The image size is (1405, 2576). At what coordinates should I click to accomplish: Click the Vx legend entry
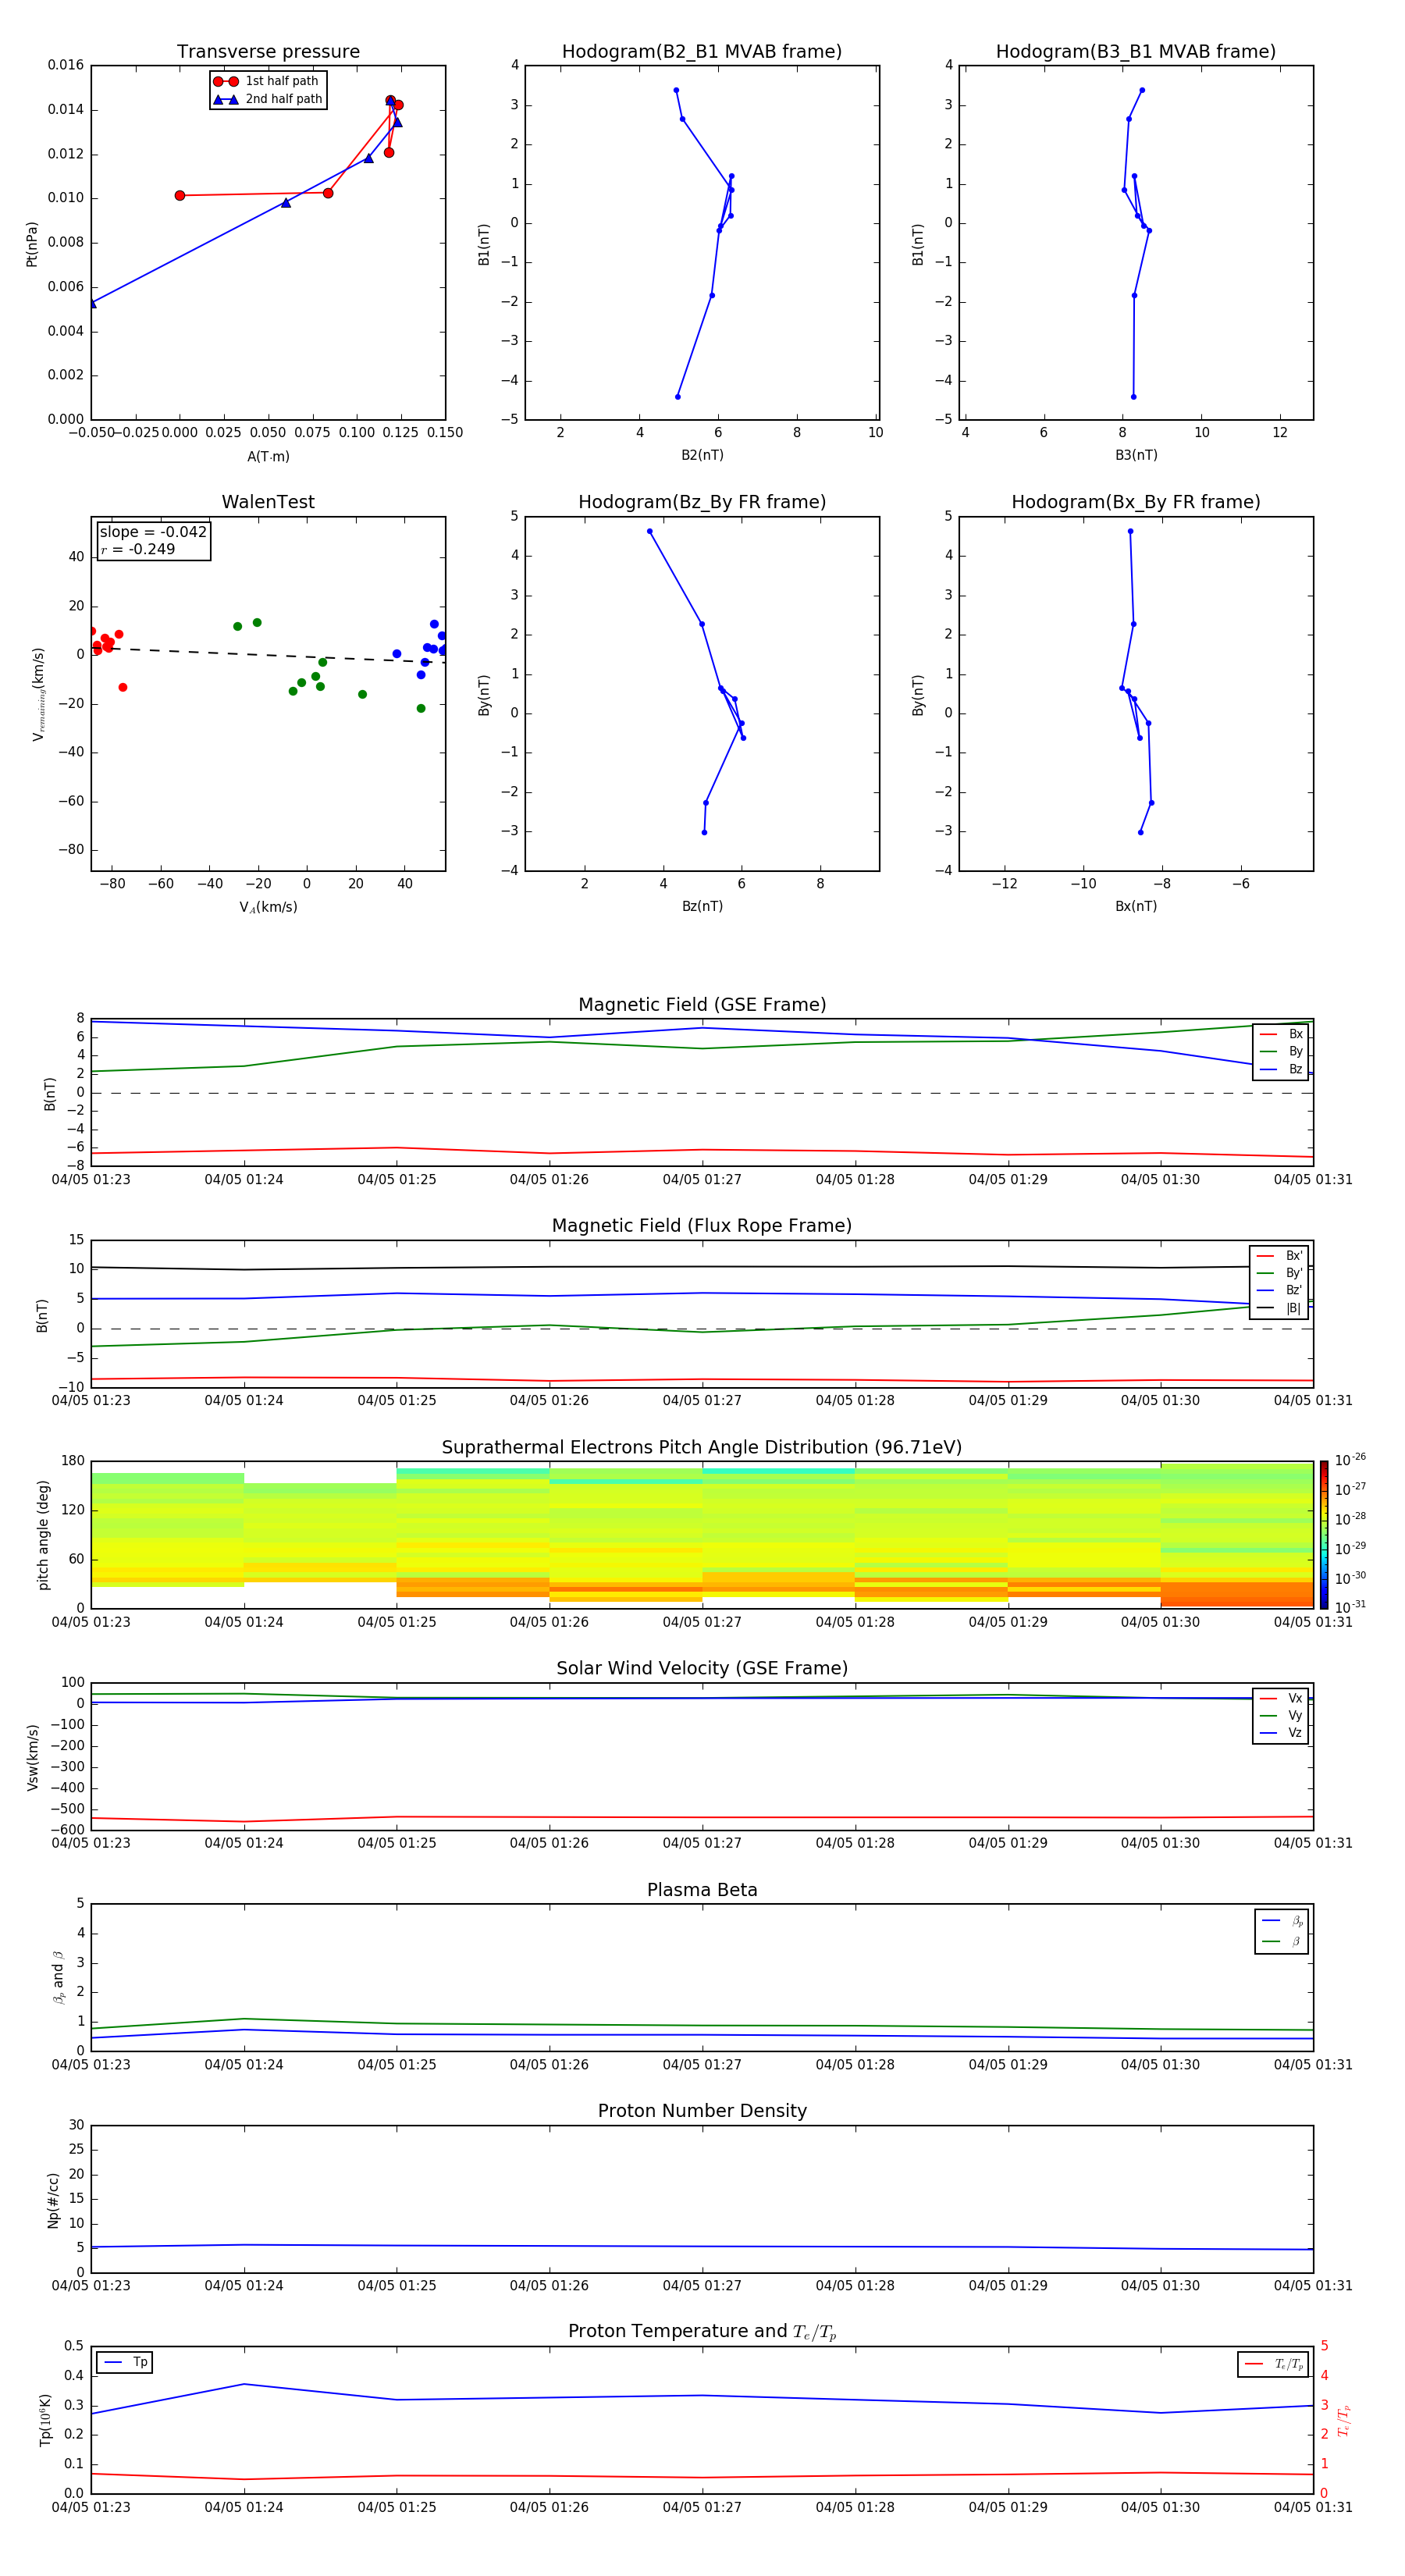(1281, 1698)
